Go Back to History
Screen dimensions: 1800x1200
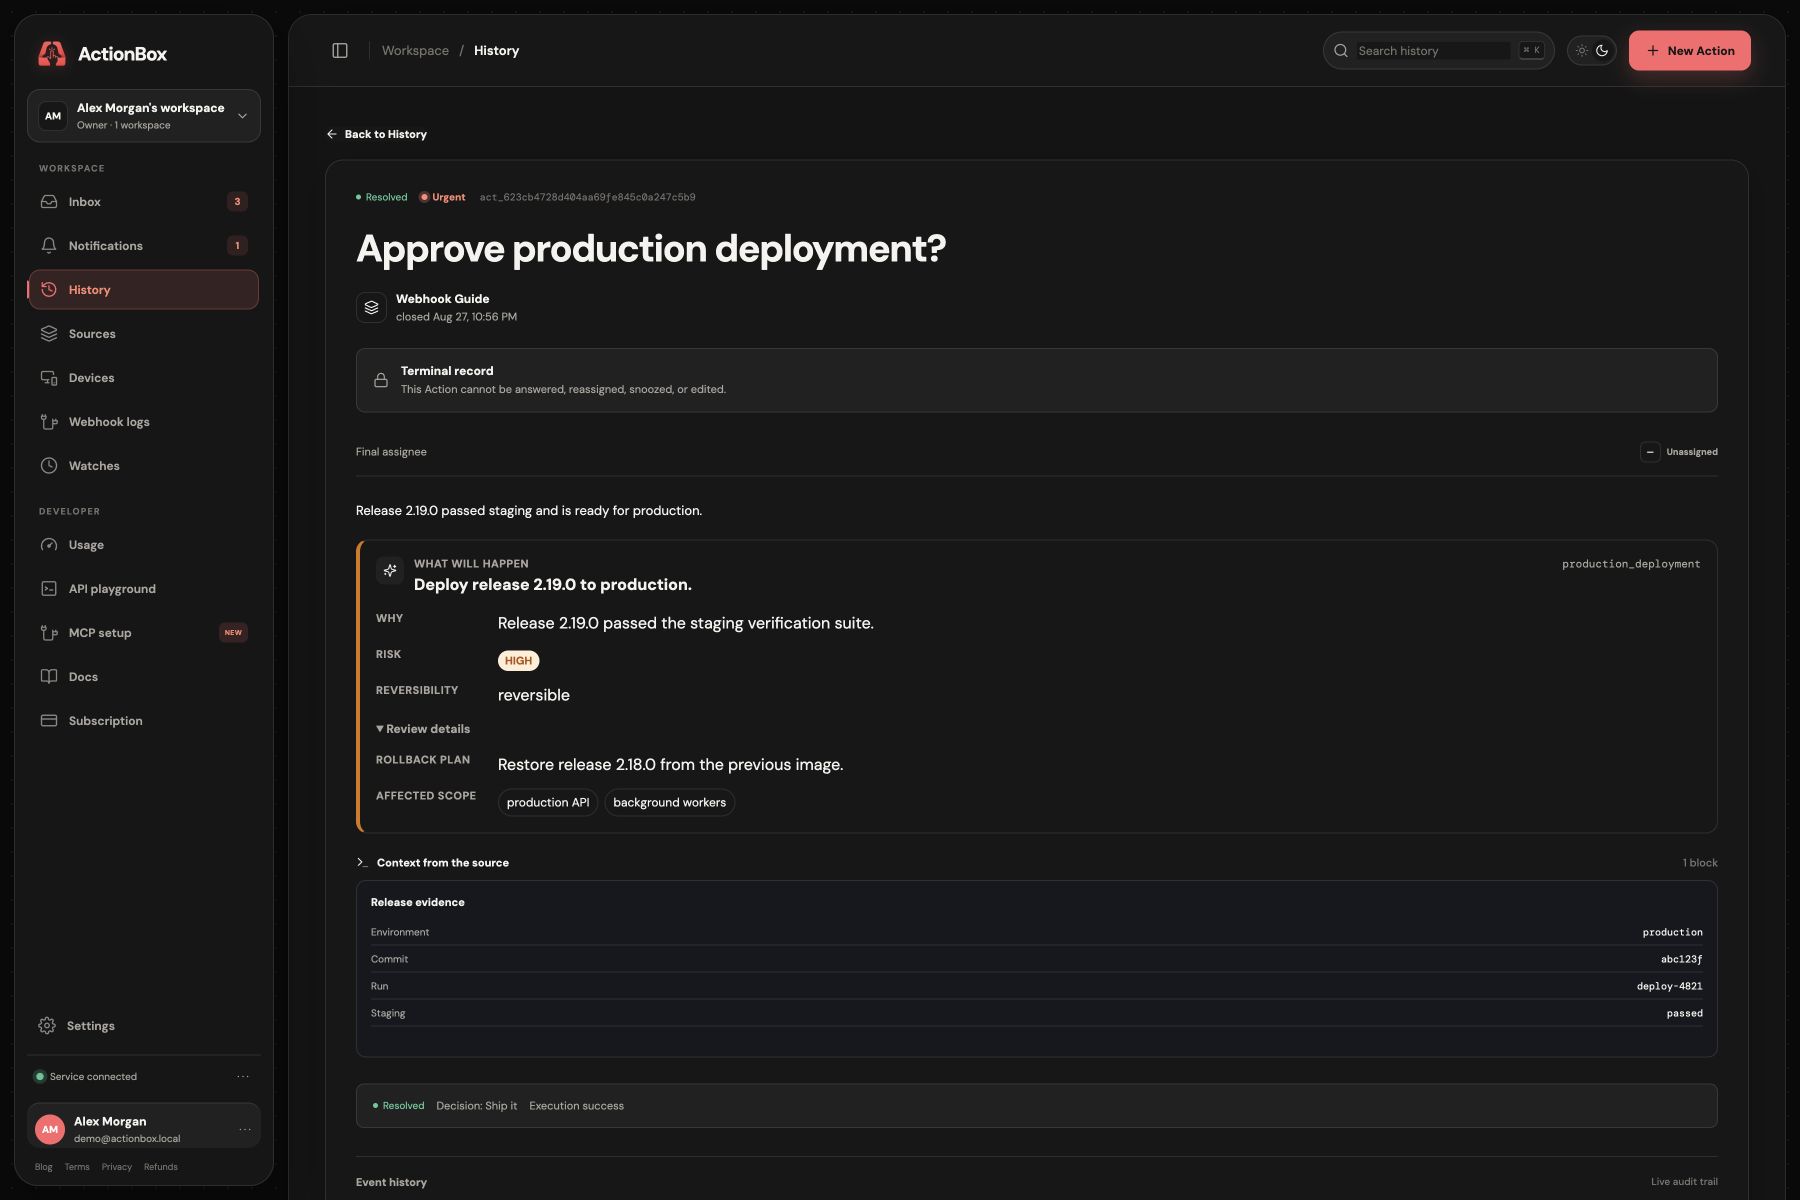click(376, 134)
